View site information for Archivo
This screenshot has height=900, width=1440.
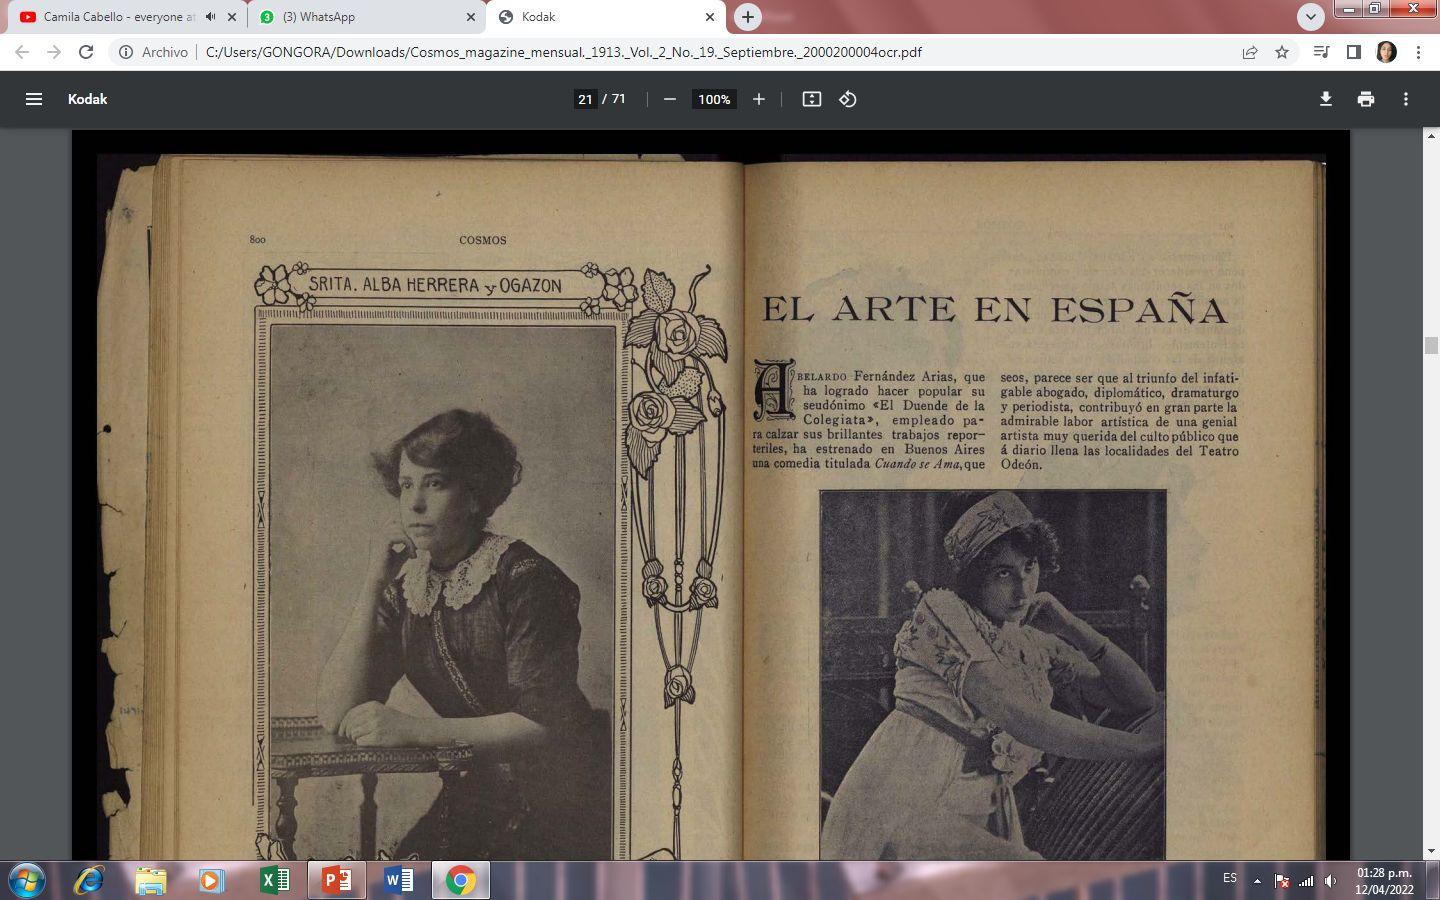pos(154,52)
